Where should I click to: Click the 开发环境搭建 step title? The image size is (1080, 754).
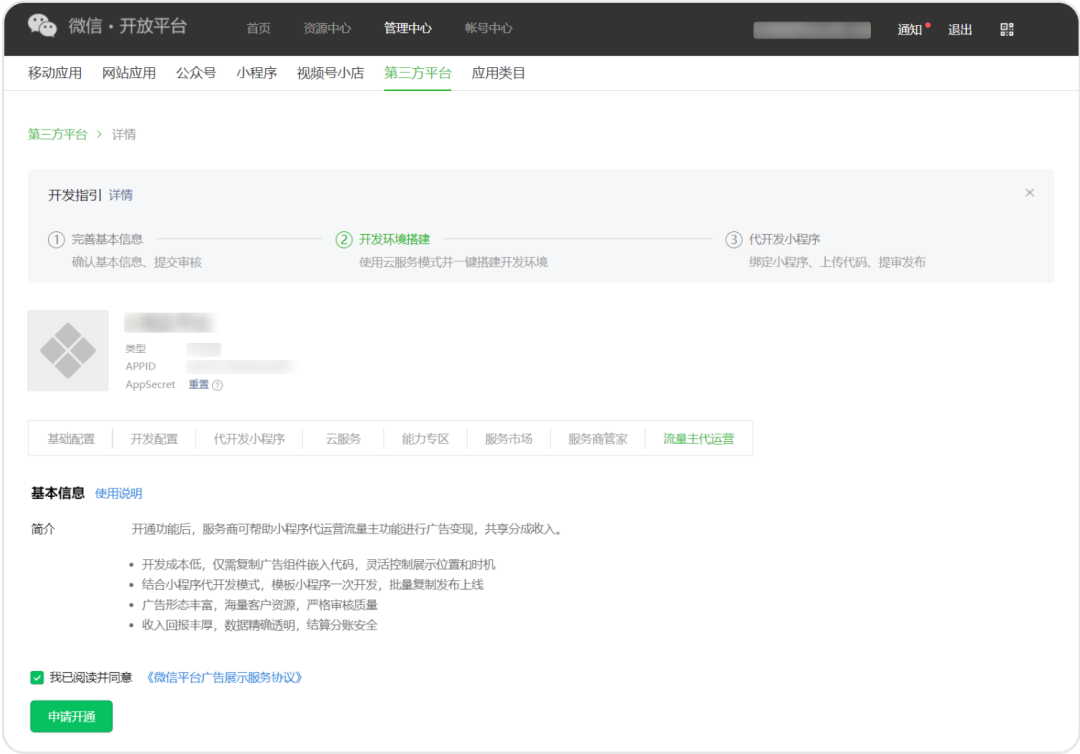pos(395,239)
